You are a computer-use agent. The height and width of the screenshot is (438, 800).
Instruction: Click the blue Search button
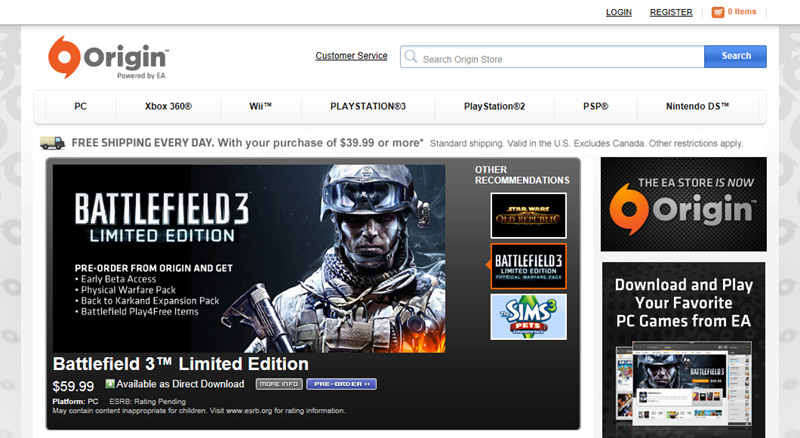pos(735,56)
